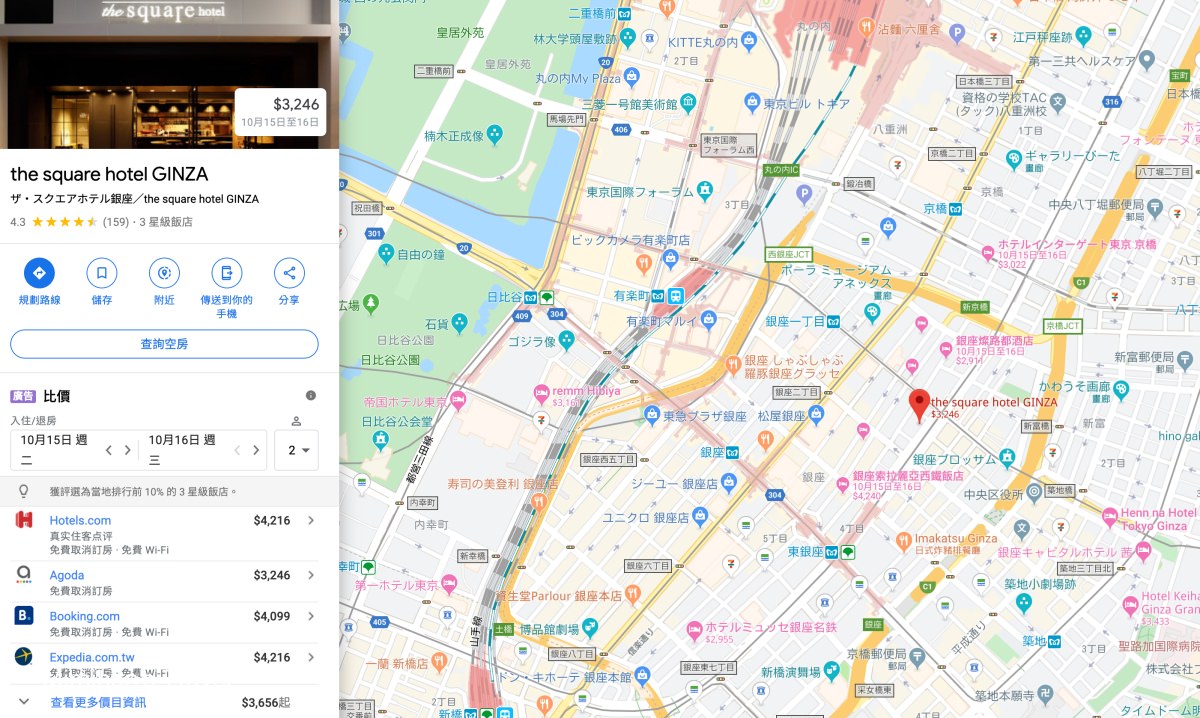
Task: Click the KITTE丸の内 shopping marker
Action: click(x=751, y=42)
